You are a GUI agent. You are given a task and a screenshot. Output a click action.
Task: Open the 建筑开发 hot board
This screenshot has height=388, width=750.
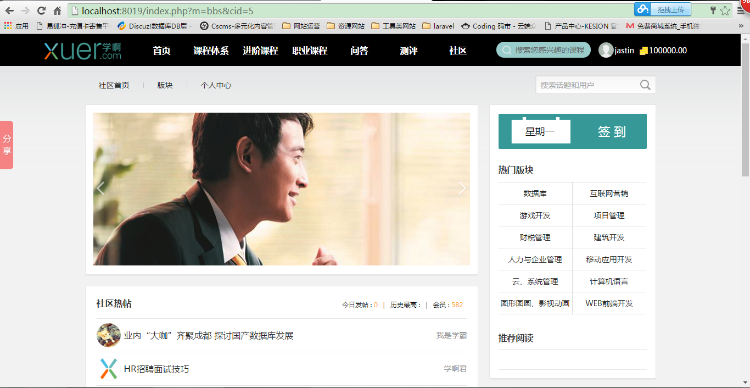(609, 238)
